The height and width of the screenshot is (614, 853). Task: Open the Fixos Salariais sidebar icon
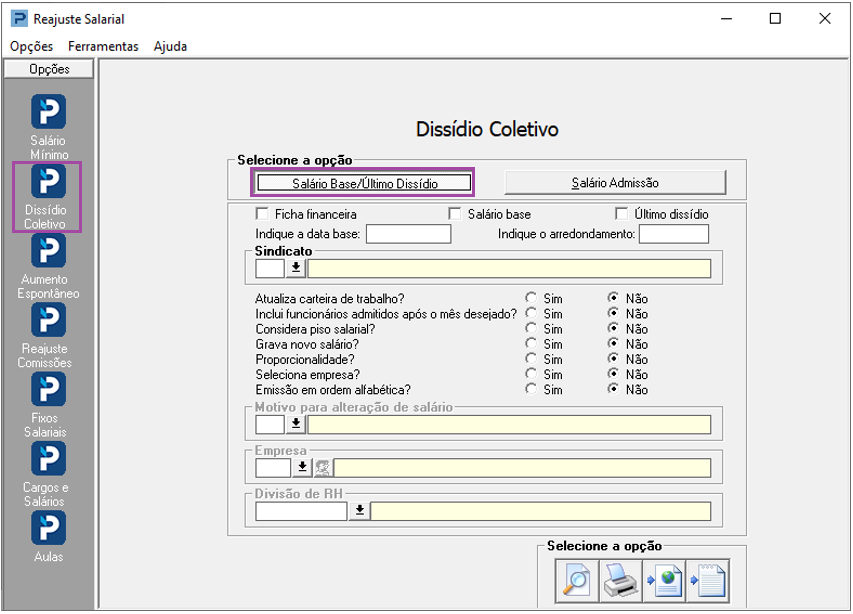pos(48,389)
